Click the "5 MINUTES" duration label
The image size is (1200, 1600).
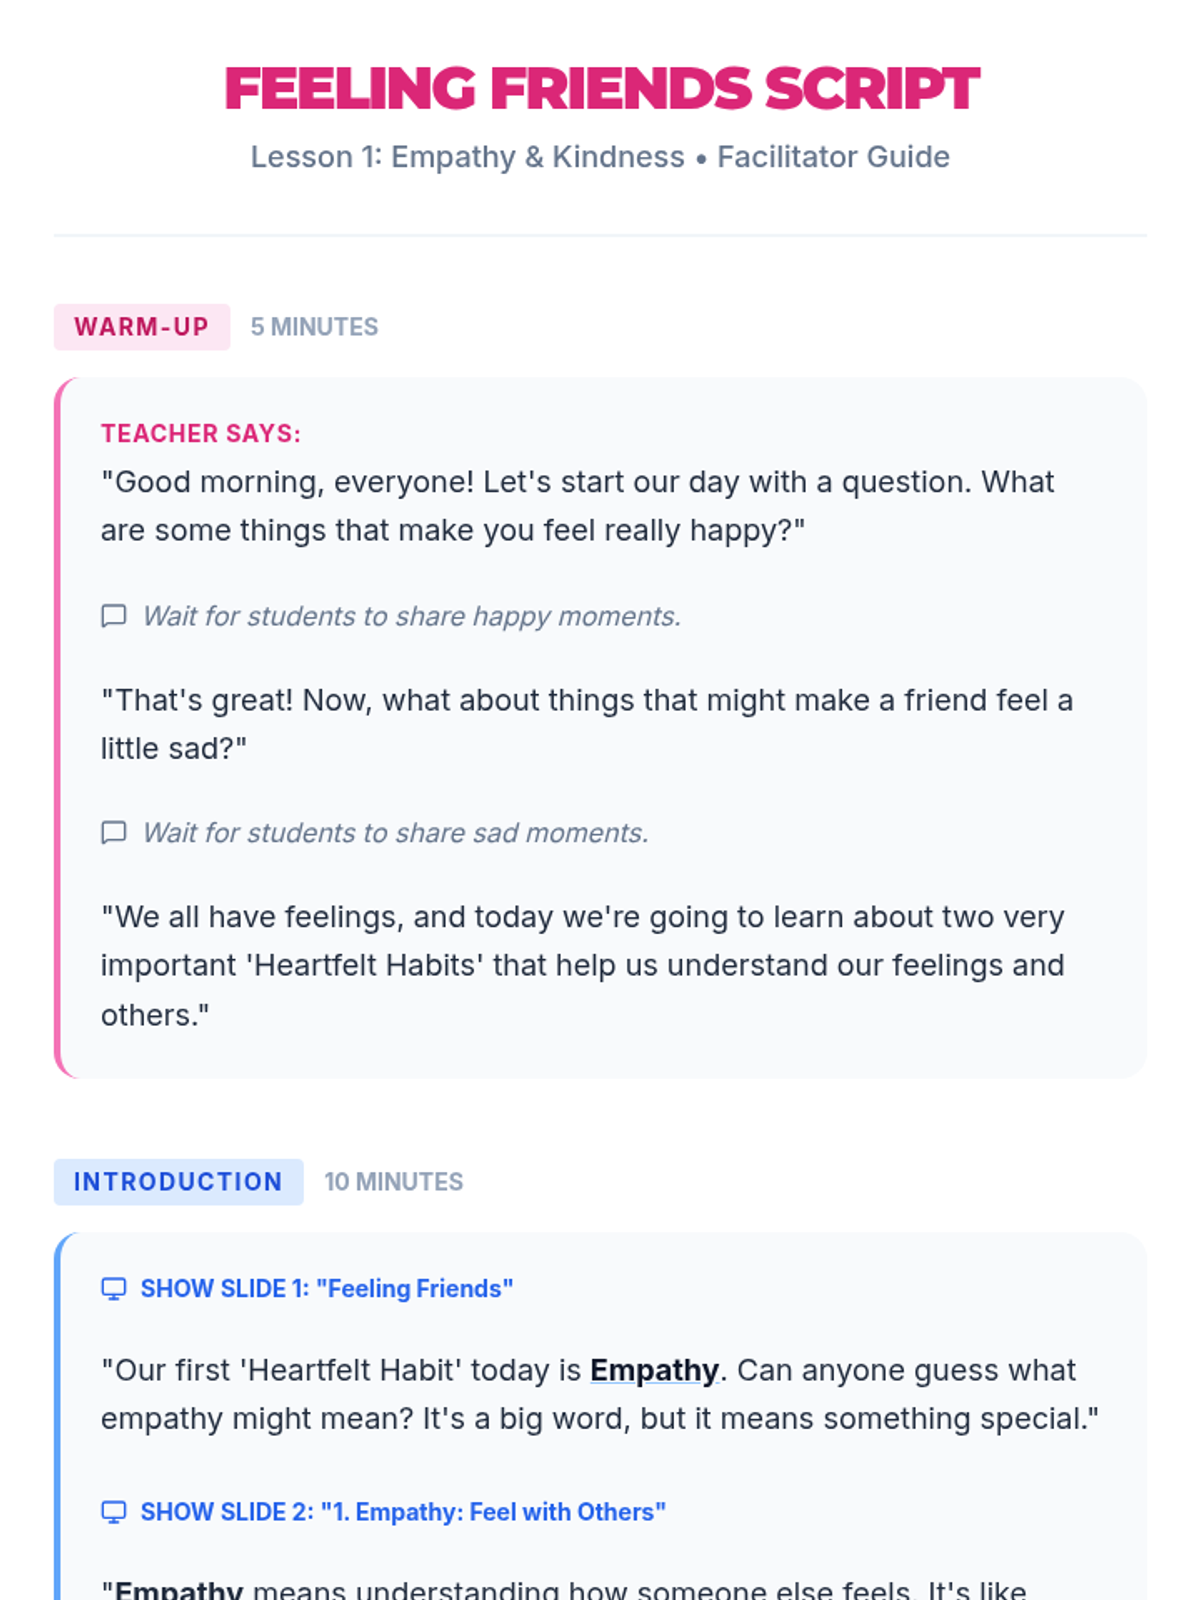tap(314, 327)
